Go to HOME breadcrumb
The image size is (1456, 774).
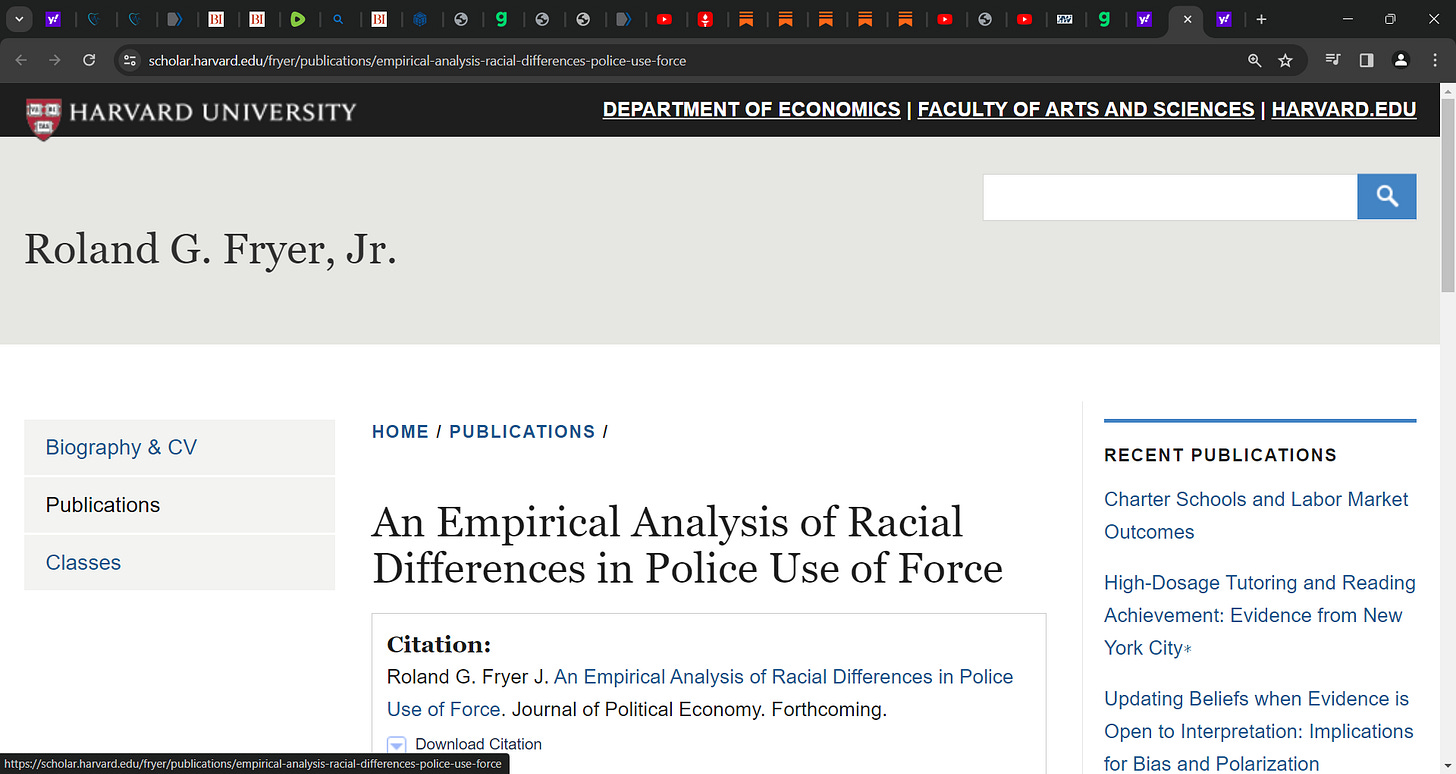[x=400, y=432]
